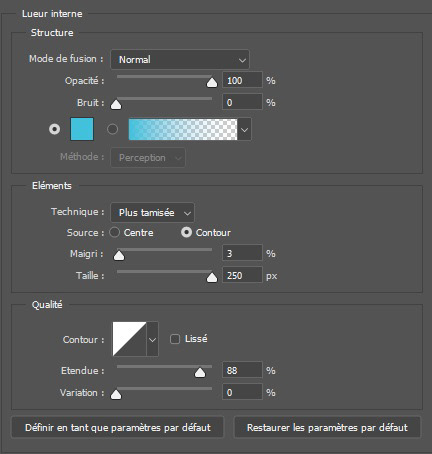Select Contour as glow source

[x=186, y=232]
